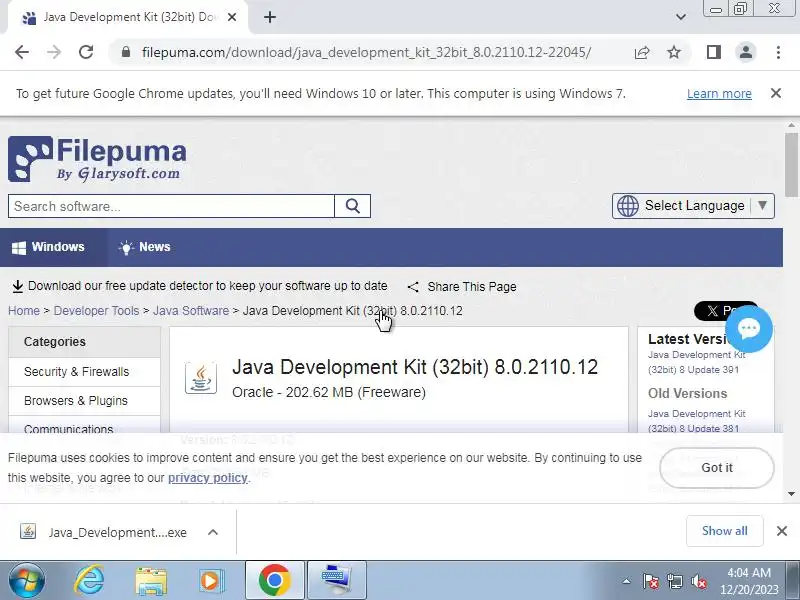
Task: Select Security & Firewalls category
Action: tap(84, 372)
